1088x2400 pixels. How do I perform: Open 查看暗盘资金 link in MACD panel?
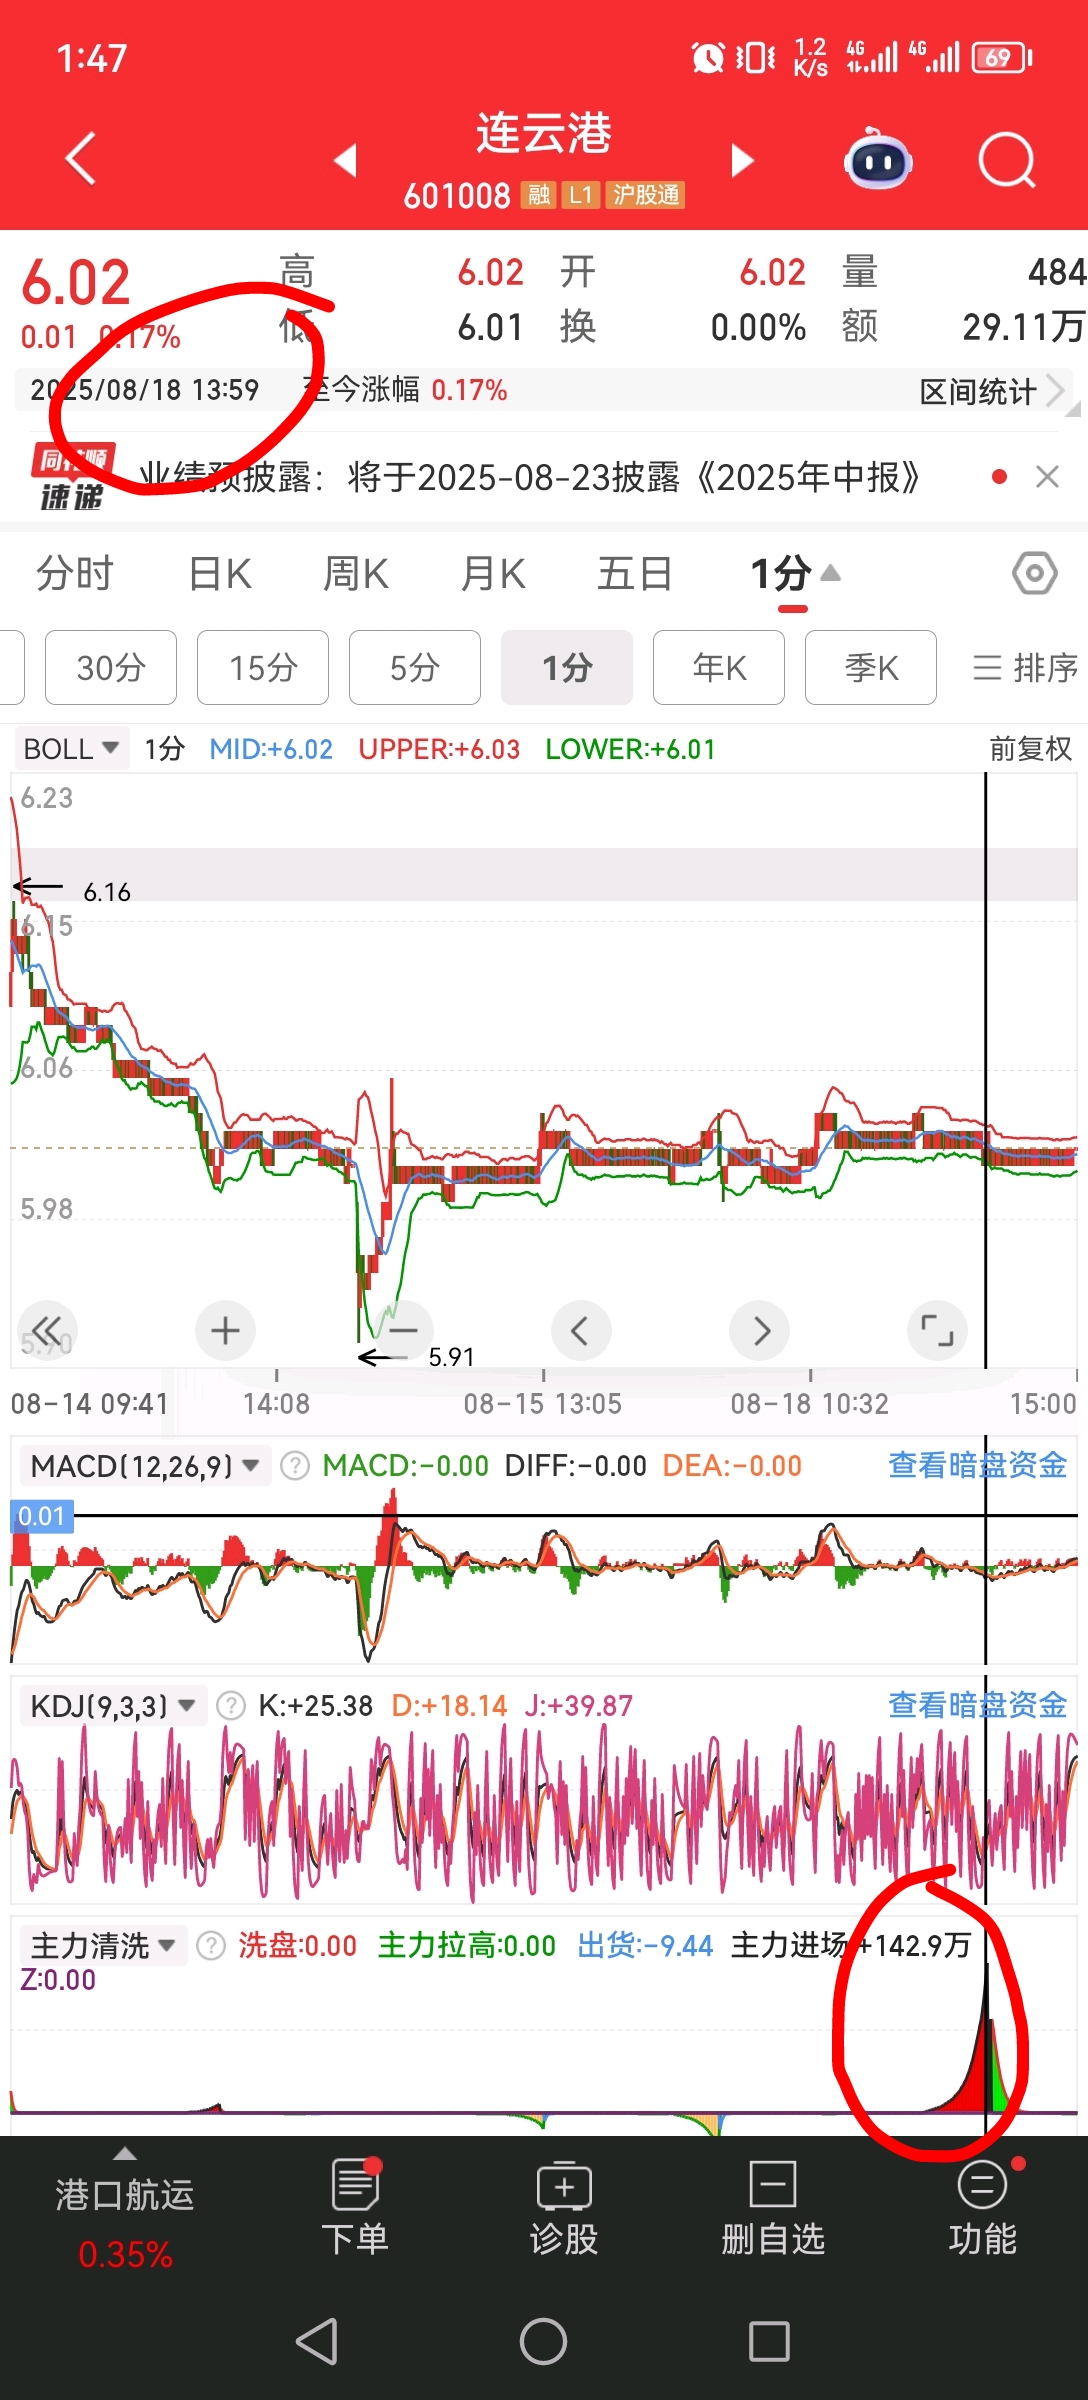[x=977, y=1465]
